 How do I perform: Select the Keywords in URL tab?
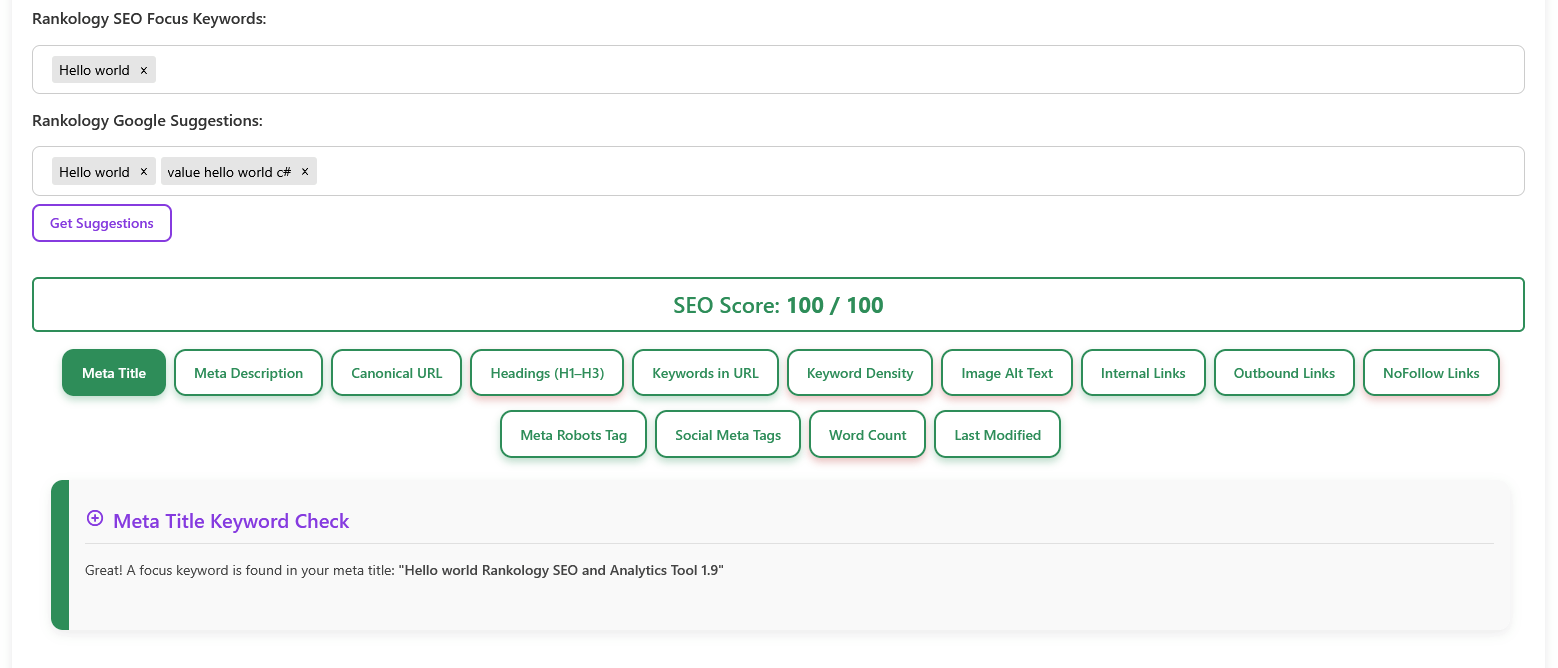tap(705, 373)
